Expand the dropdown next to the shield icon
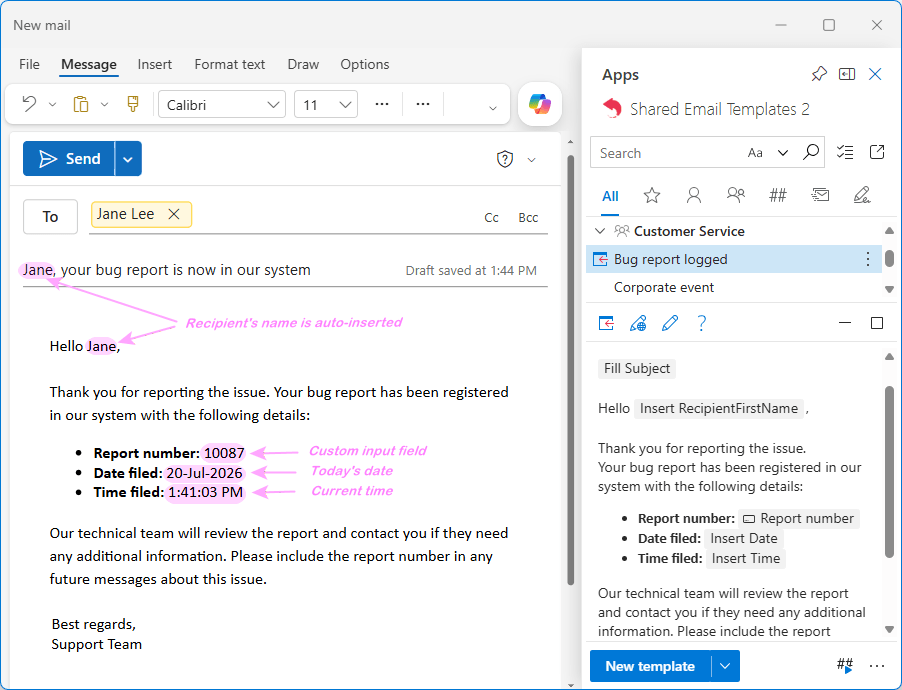The height and width of the screenshot is (690, 902). pyautogui.click(x=532, y=160)
